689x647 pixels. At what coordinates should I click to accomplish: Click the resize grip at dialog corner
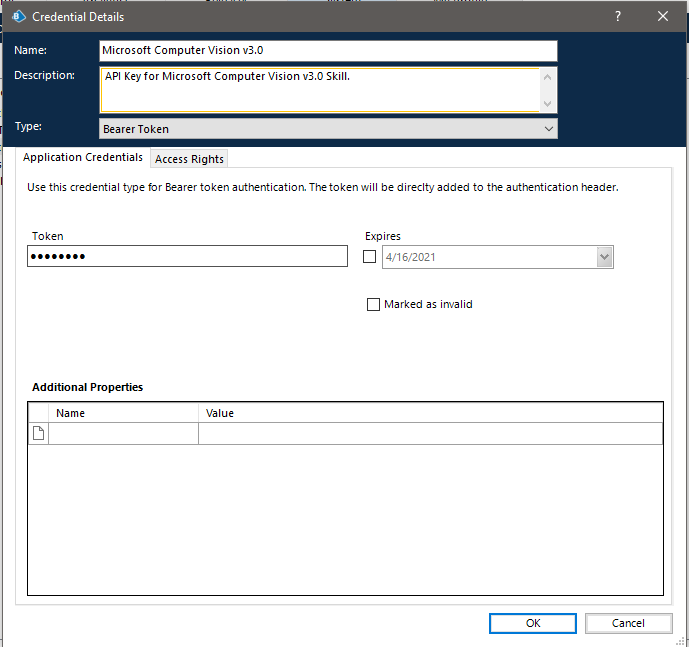click(680, 641)
